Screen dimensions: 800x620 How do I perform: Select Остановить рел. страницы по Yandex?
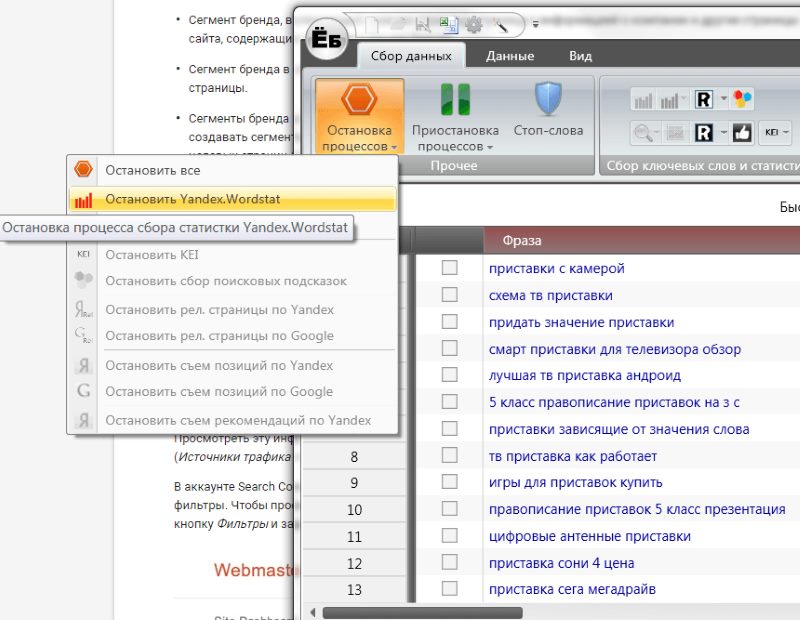coord(232,309)
